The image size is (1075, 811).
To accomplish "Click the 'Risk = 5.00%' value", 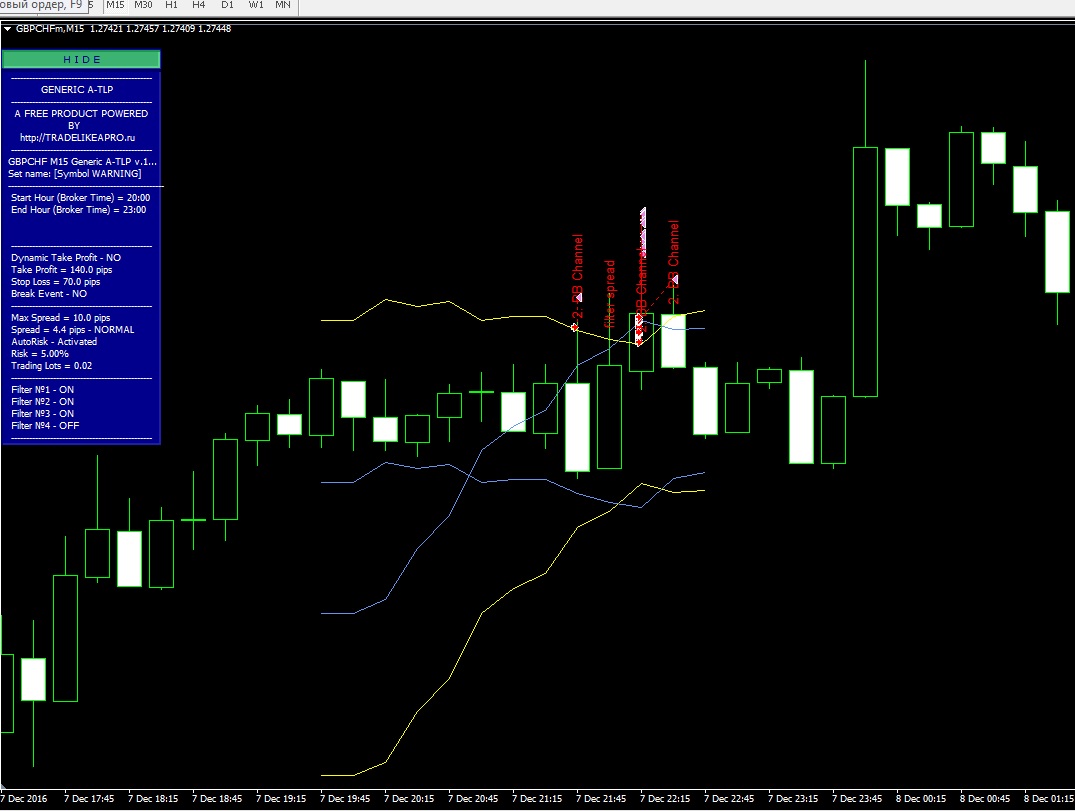I will point(40,354).
